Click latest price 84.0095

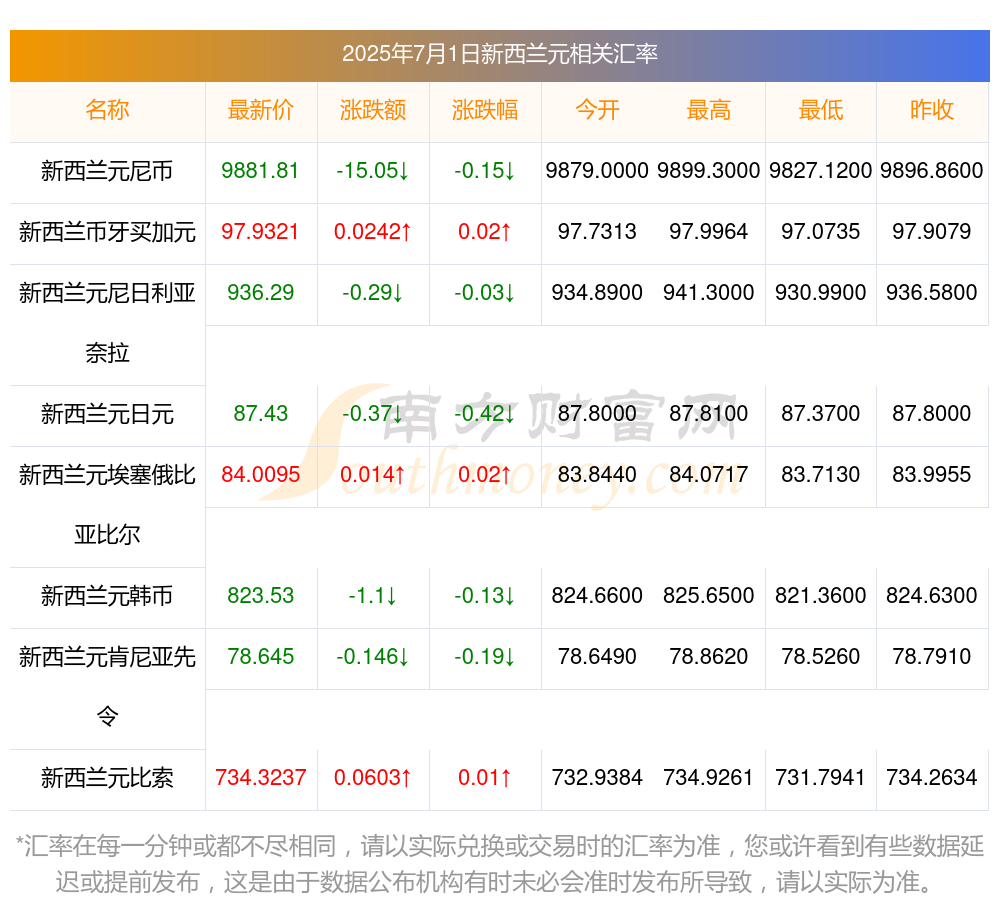[x=260, y=474]
